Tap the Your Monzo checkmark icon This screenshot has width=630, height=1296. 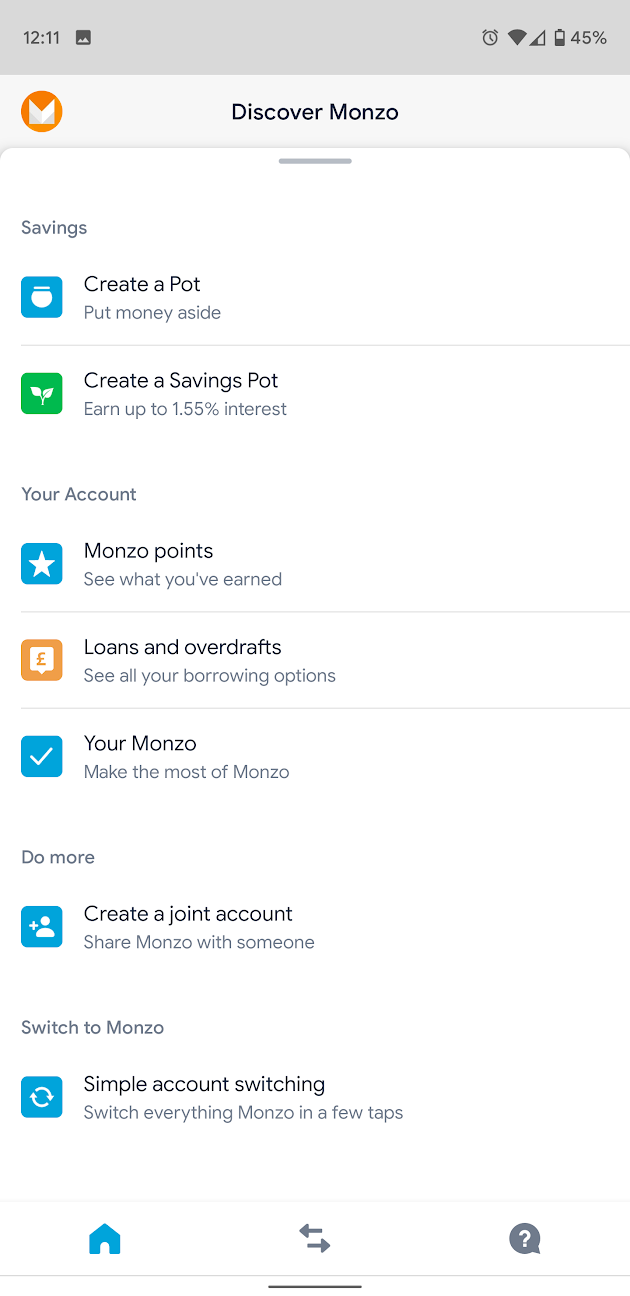[x=41, y=757]
